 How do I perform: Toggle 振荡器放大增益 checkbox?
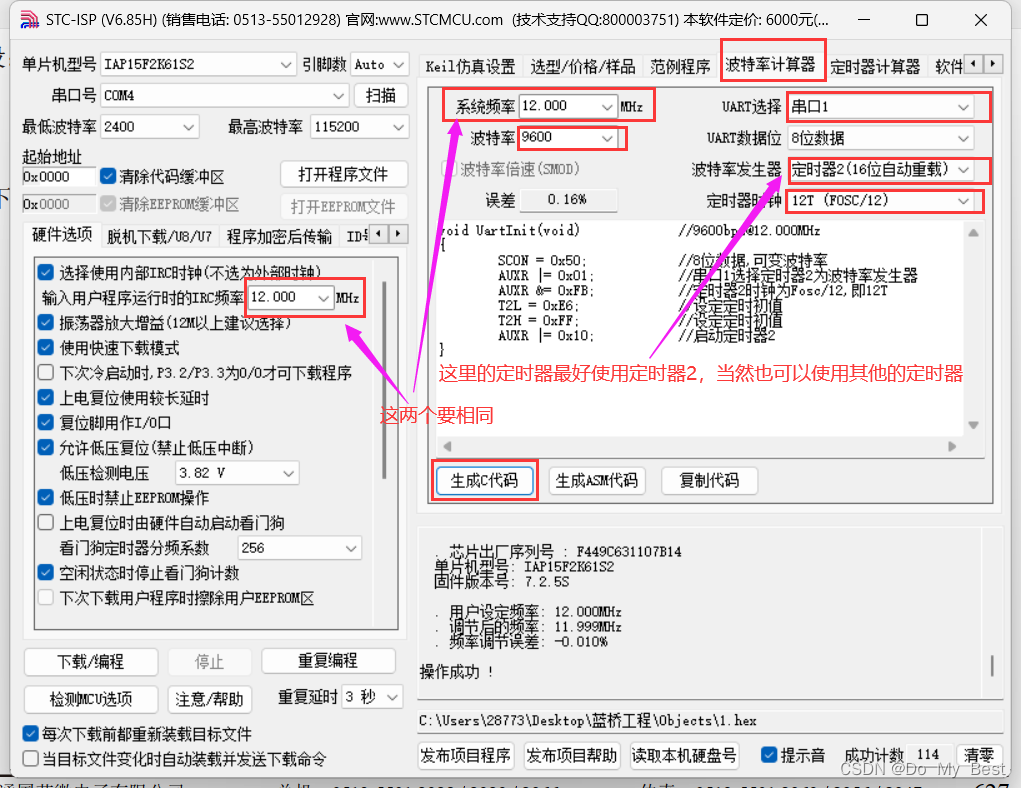pos(46,322)
